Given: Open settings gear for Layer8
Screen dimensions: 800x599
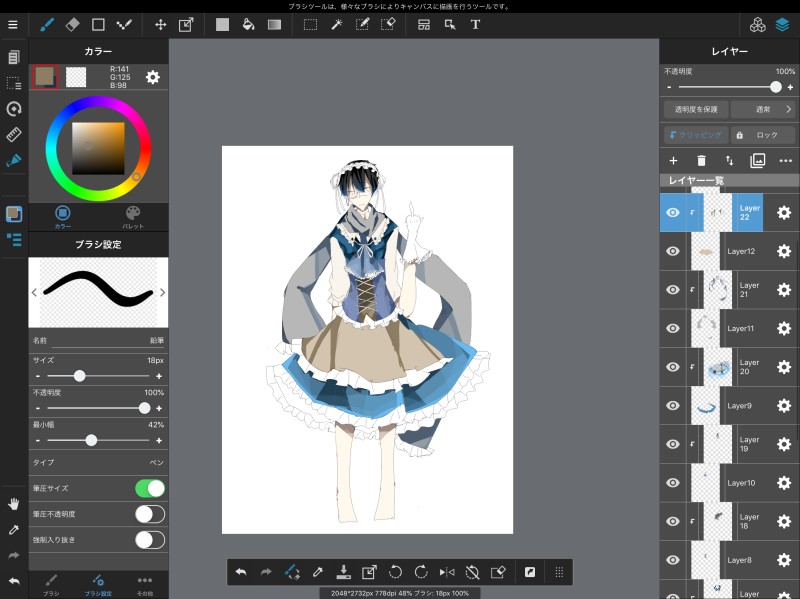Looking at the screenshot, I should point(784,560).
